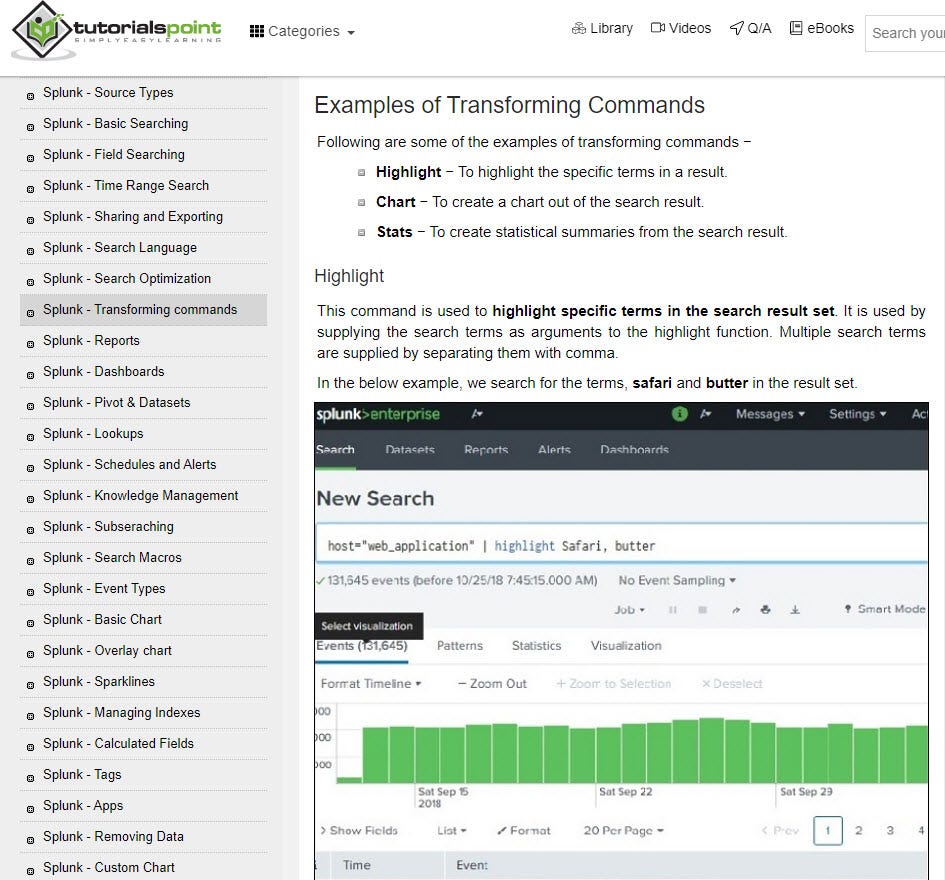This screenshot has height=880, width=945.
Task: Click the Zoom Out timeline button
Action: 492,684
